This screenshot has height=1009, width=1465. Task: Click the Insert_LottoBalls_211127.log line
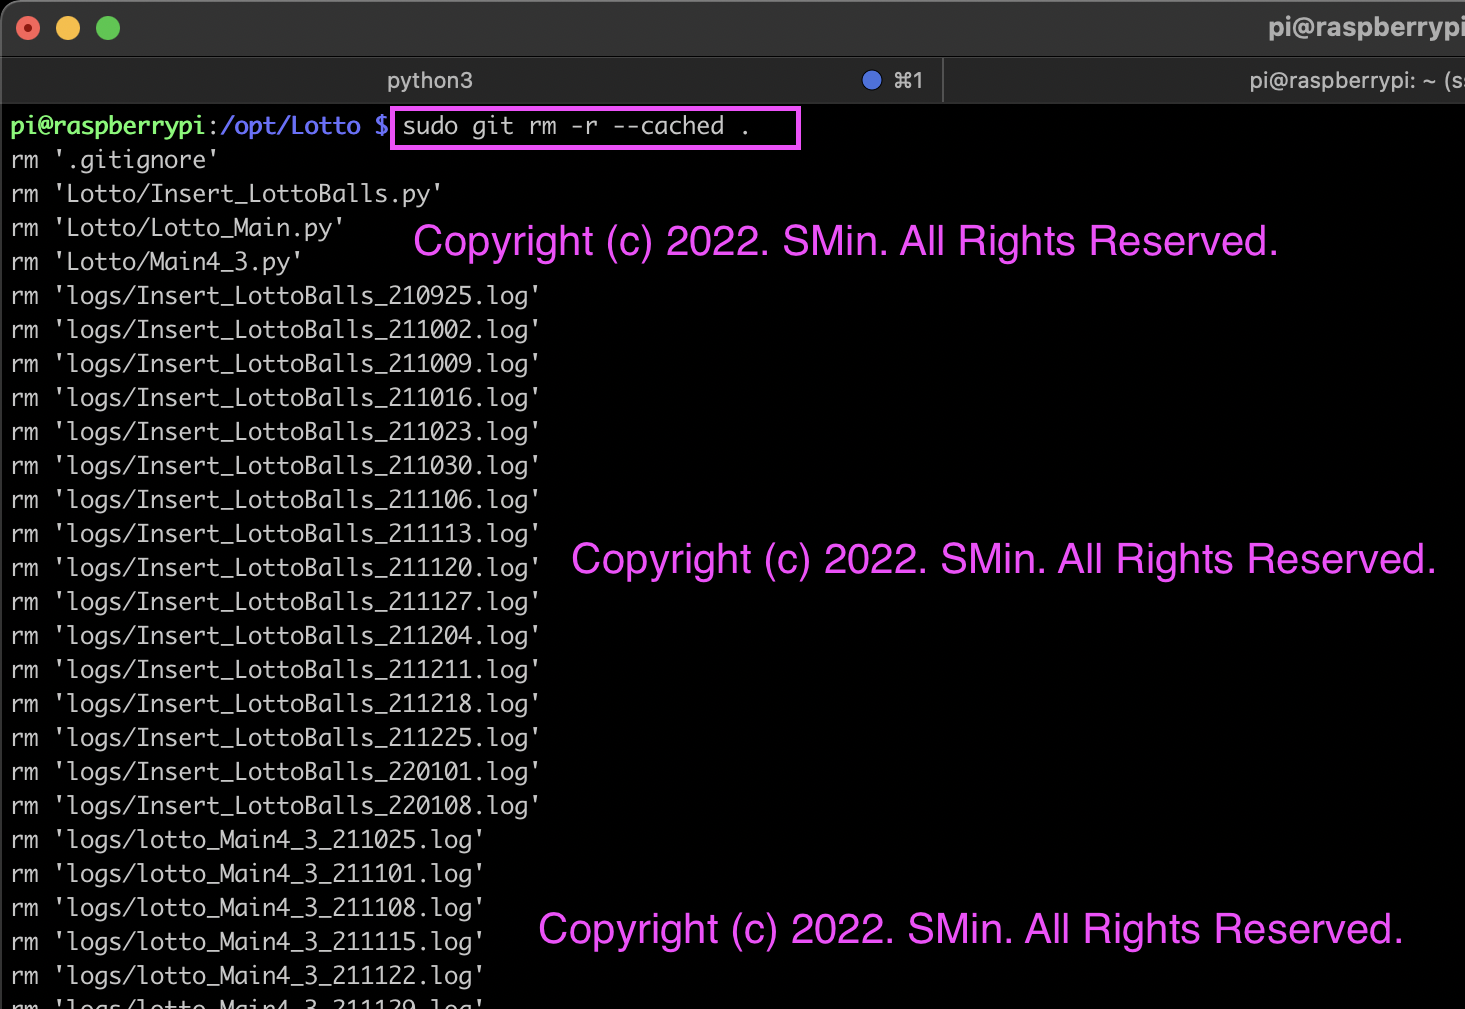coord(275,602)
